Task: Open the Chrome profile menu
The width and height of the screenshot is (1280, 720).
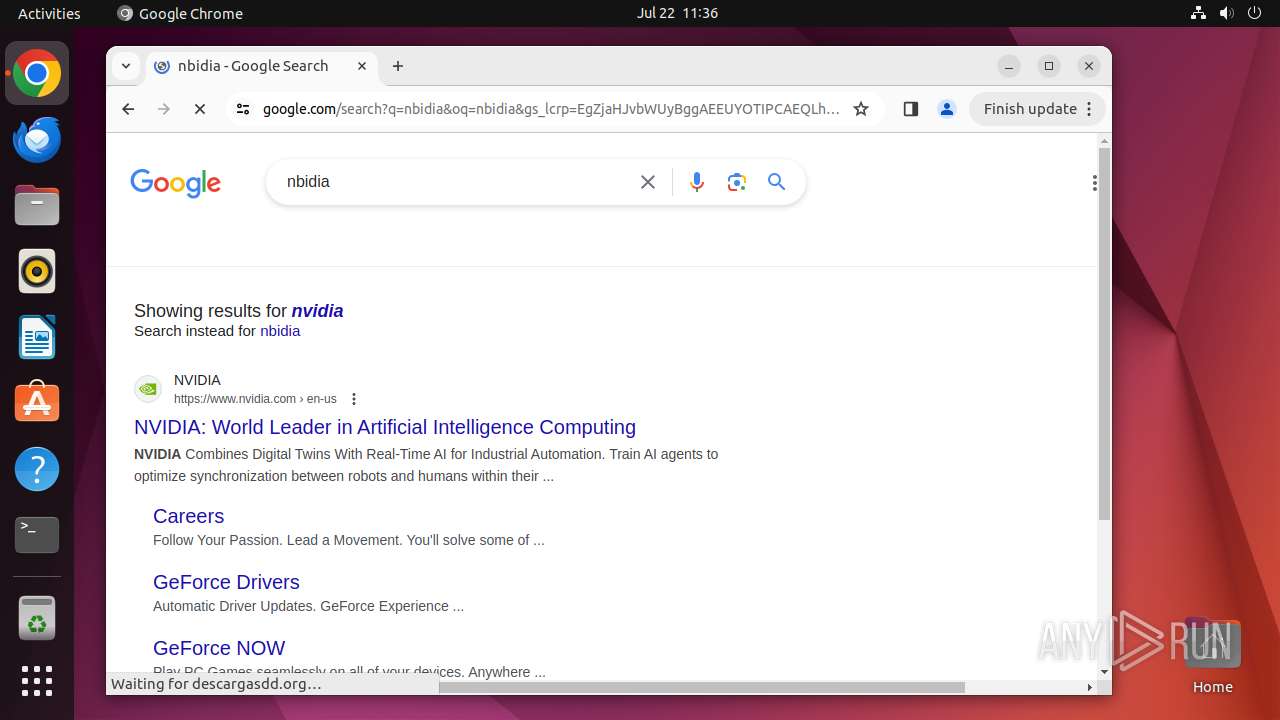Action: tap(947, 109)
